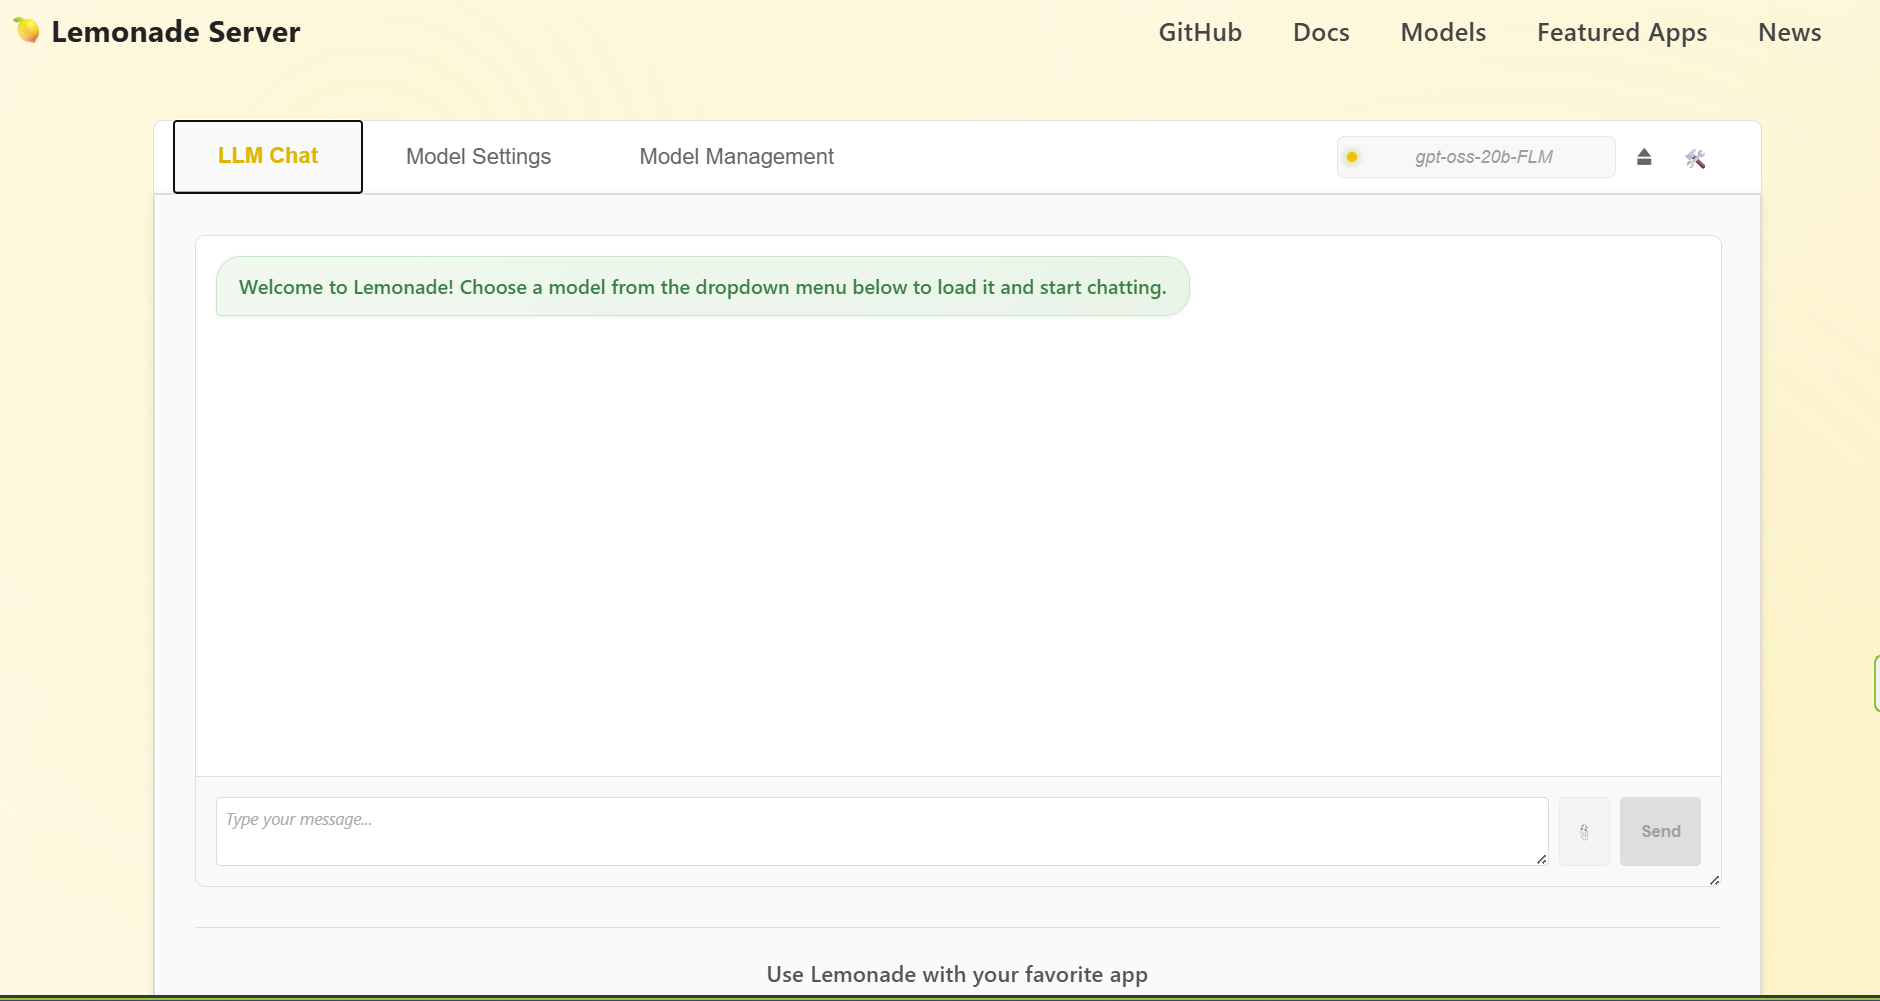Image resolution: width=1880 pixels, height=1001 pixels.
Task: Click the eject icon to unload the model
Action: (1644, 157)
